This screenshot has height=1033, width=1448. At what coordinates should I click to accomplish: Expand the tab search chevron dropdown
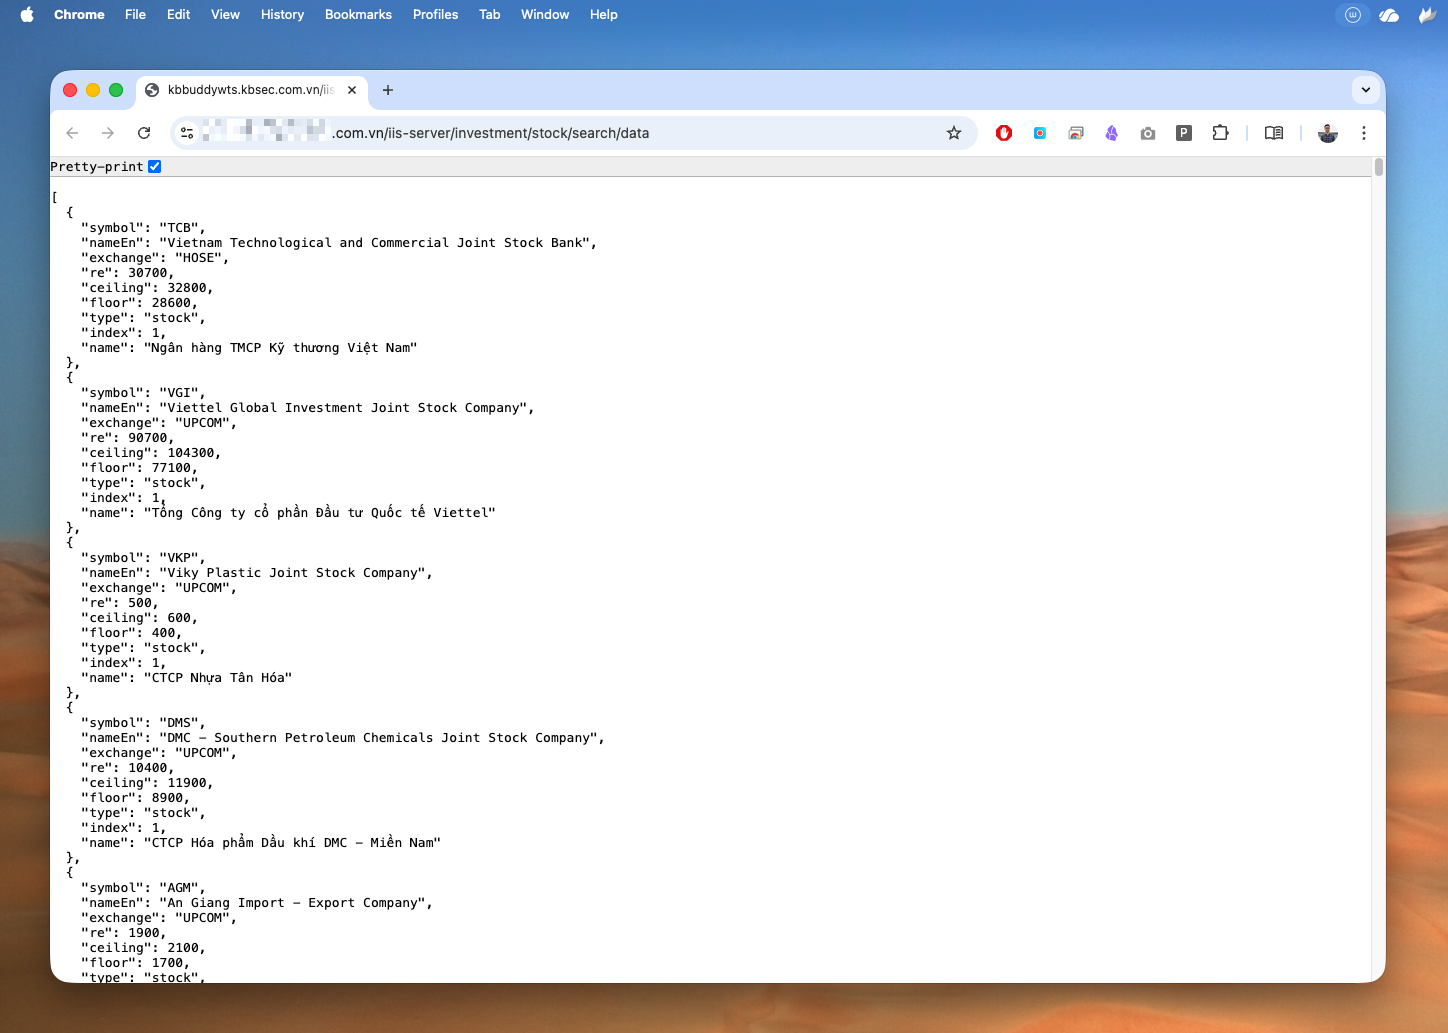1365,90
